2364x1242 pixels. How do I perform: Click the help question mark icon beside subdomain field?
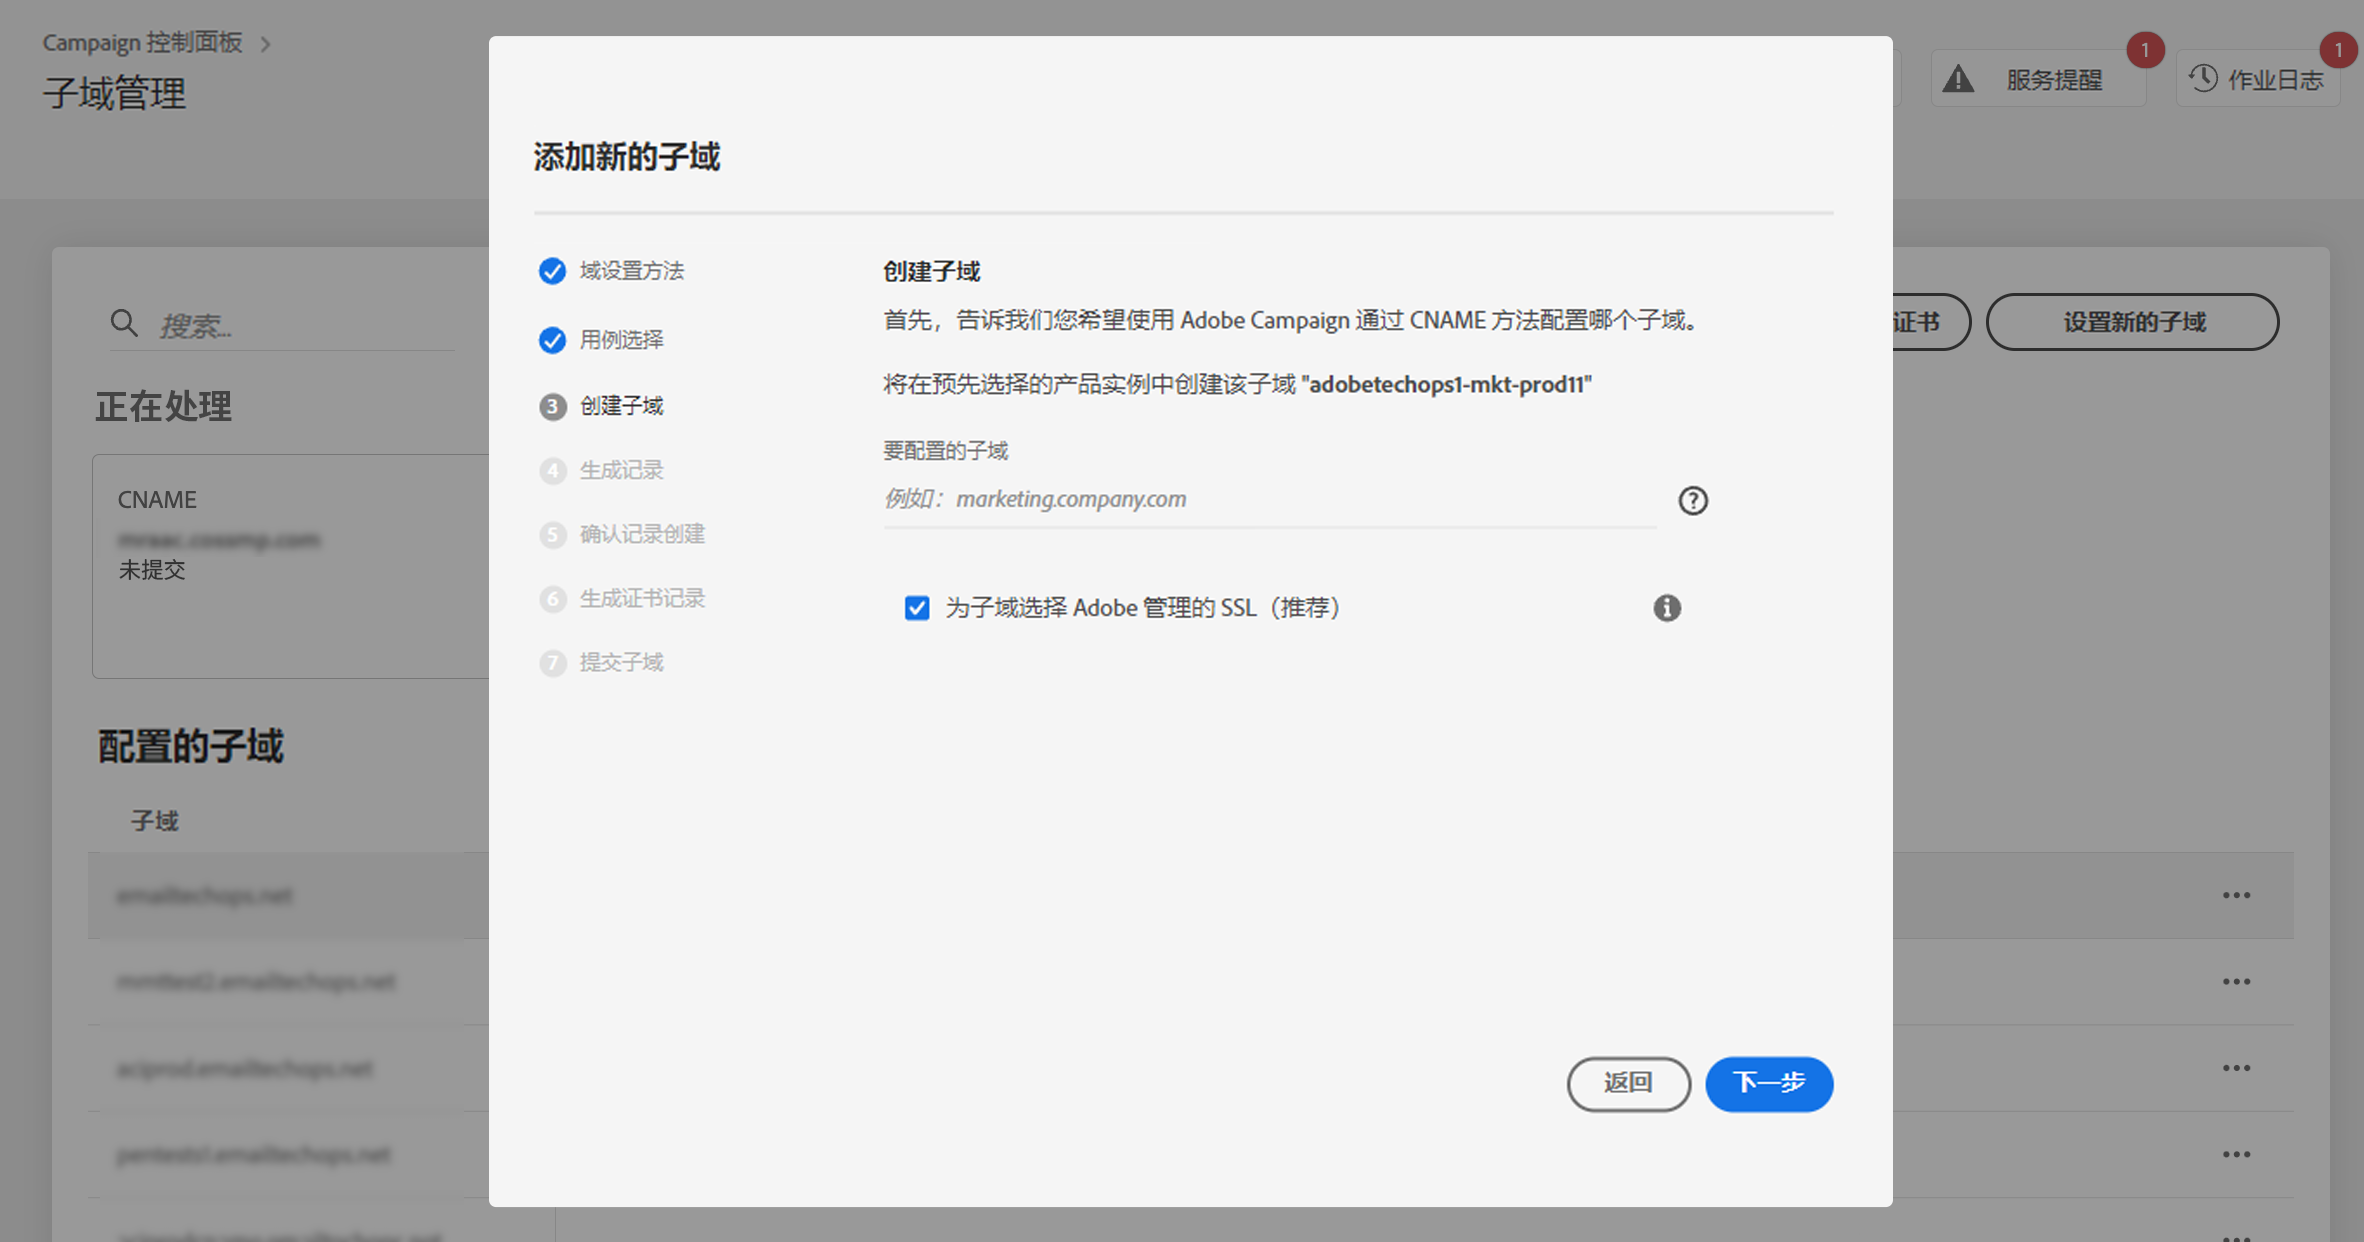tap(1692, 500)
